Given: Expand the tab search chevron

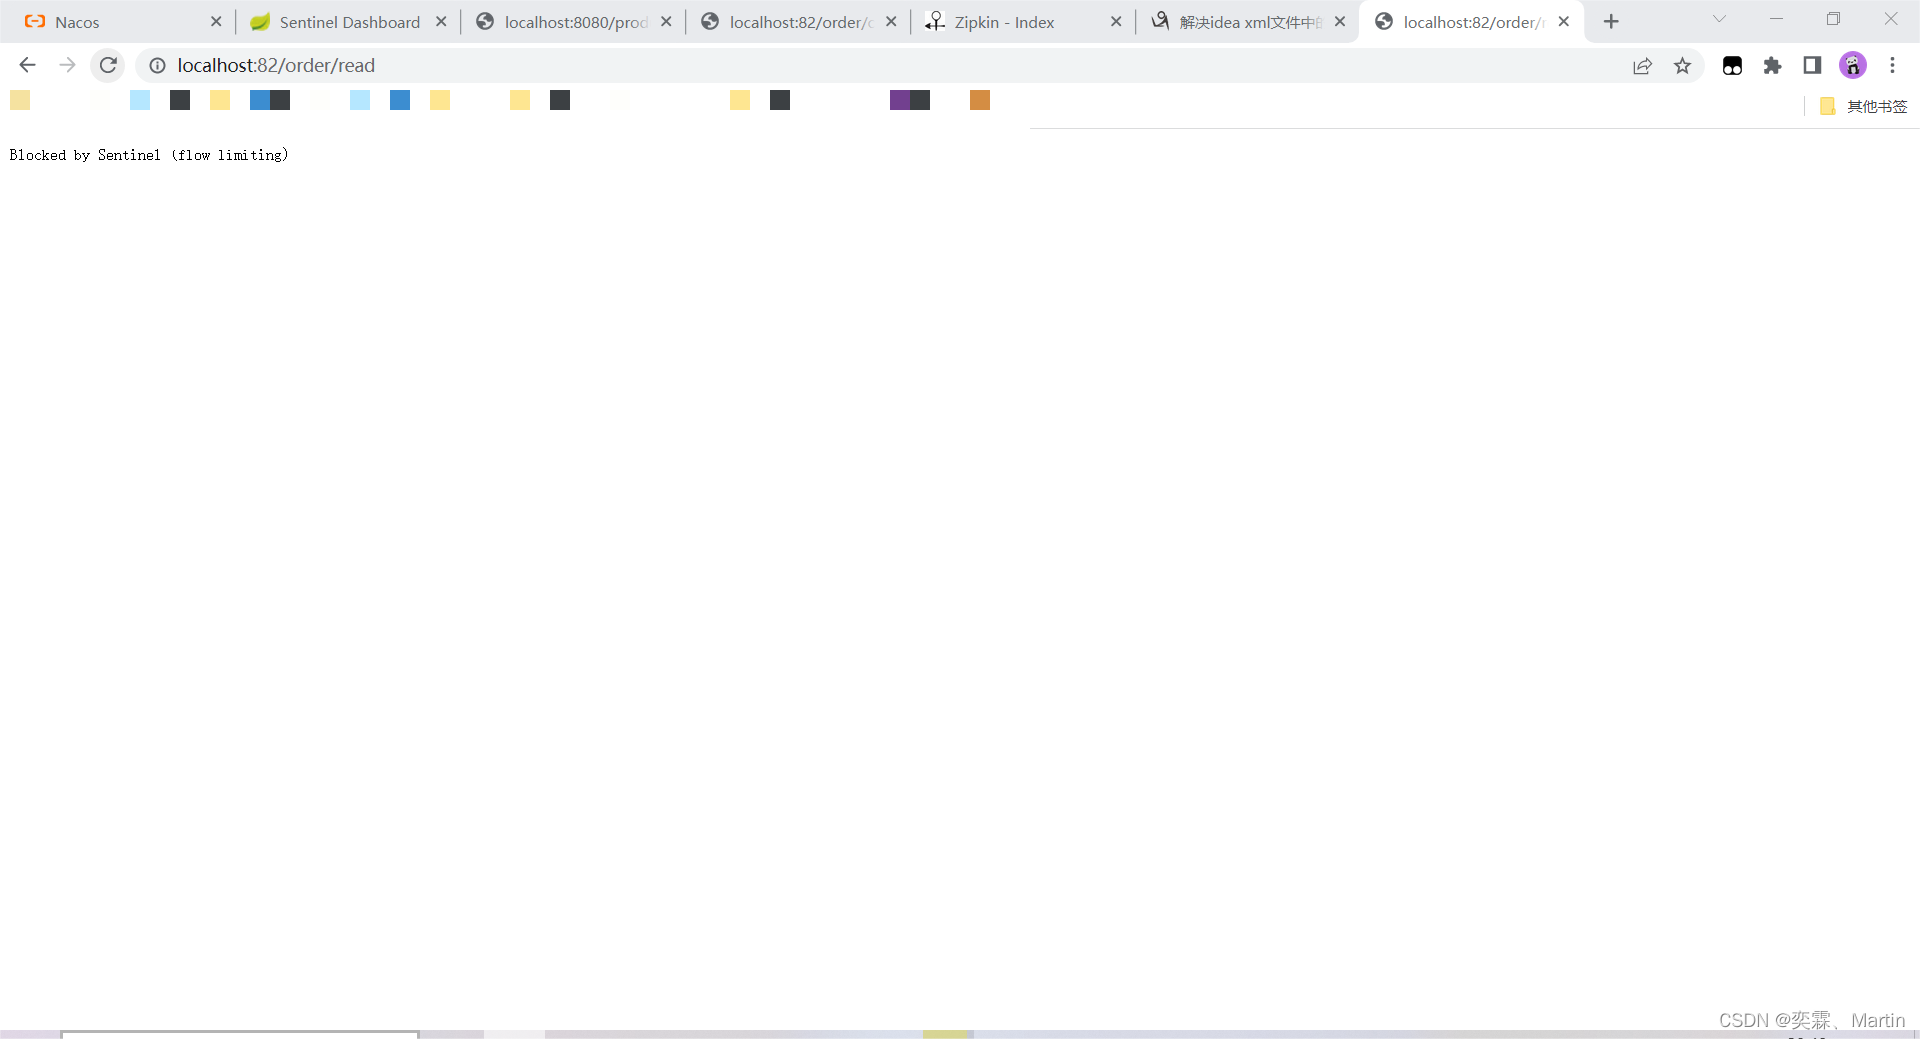Looking at the screenshot, I should coord(1719,19).
